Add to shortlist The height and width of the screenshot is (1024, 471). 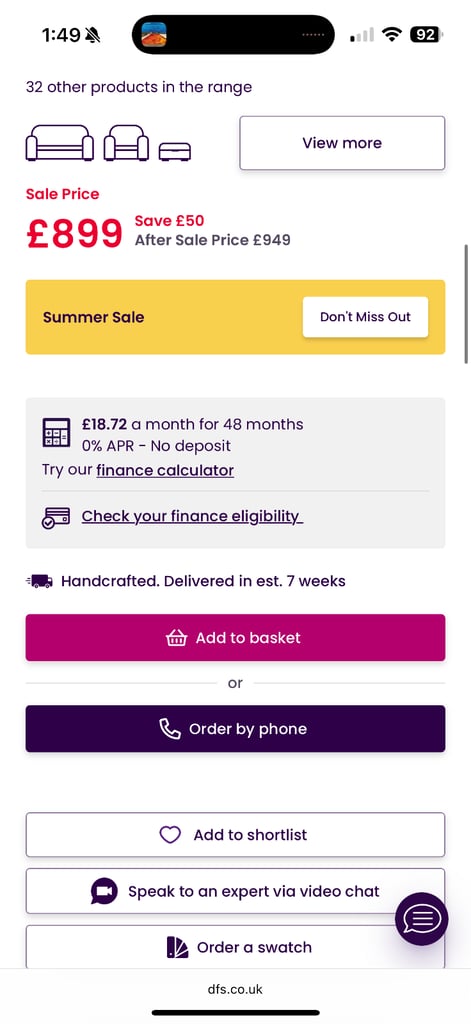235,835
